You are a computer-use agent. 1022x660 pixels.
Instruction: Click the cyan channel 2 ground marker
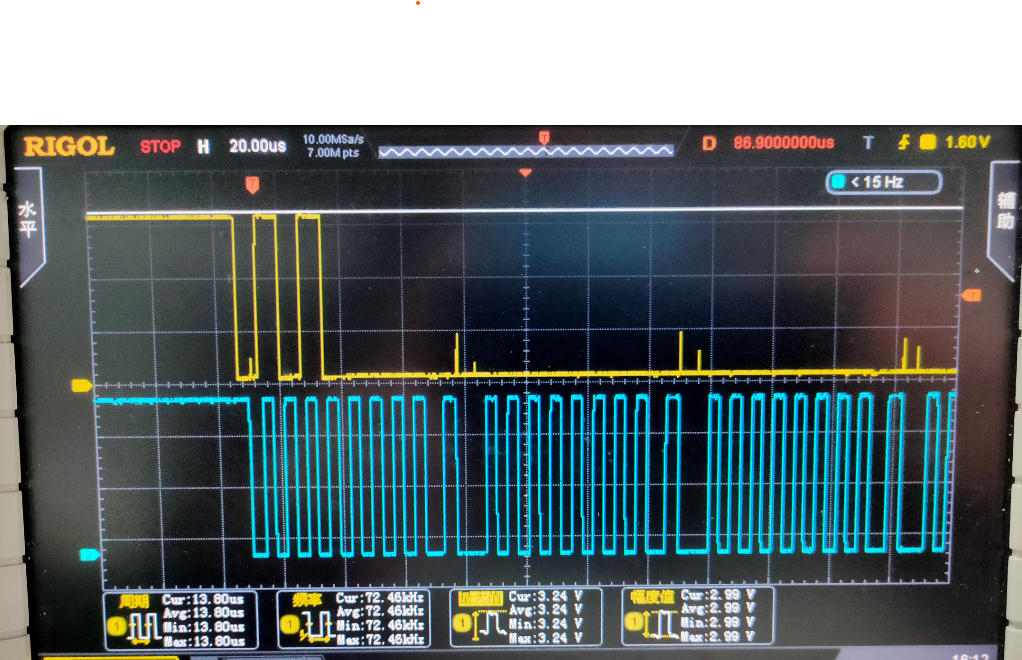(x=89, y=555)
